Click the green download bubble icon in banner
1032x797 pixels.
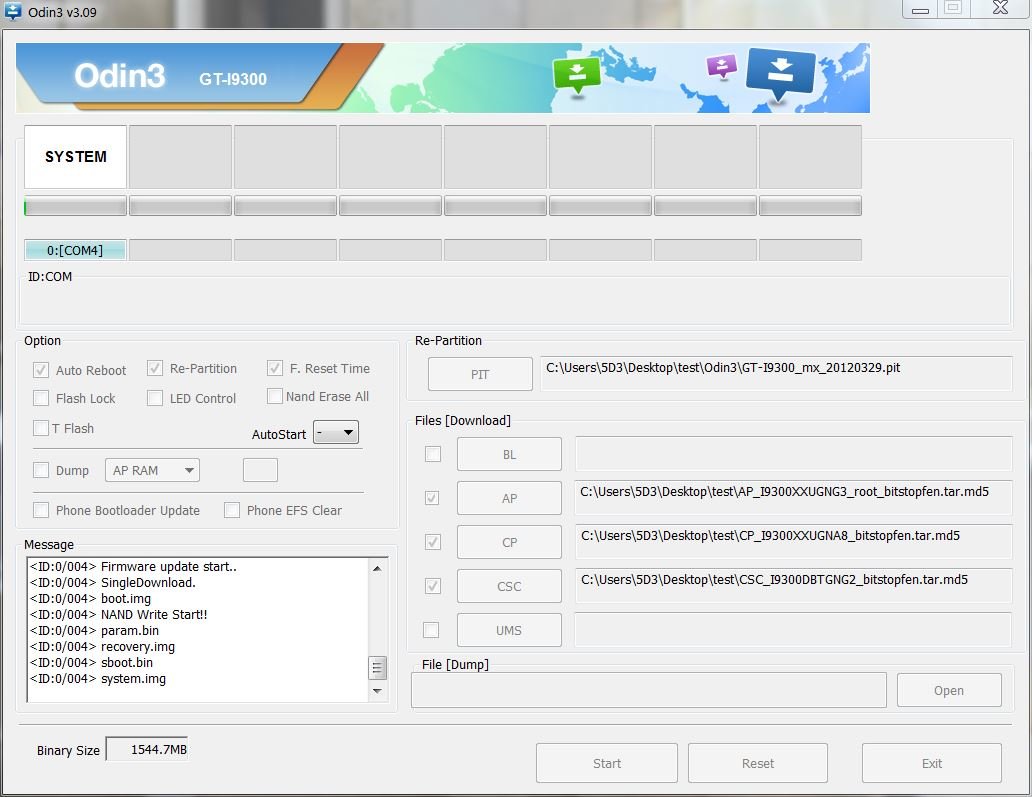[577, 76]
